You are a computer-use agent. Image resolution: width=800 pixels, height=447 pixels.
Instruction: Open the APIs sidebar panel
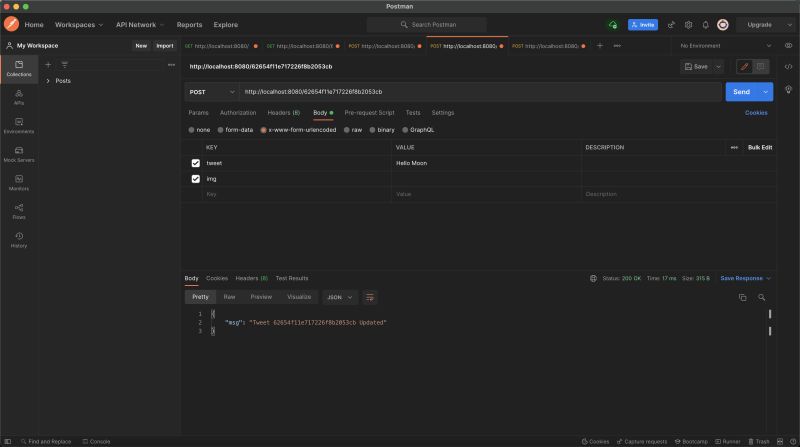[x=19, y=97]
